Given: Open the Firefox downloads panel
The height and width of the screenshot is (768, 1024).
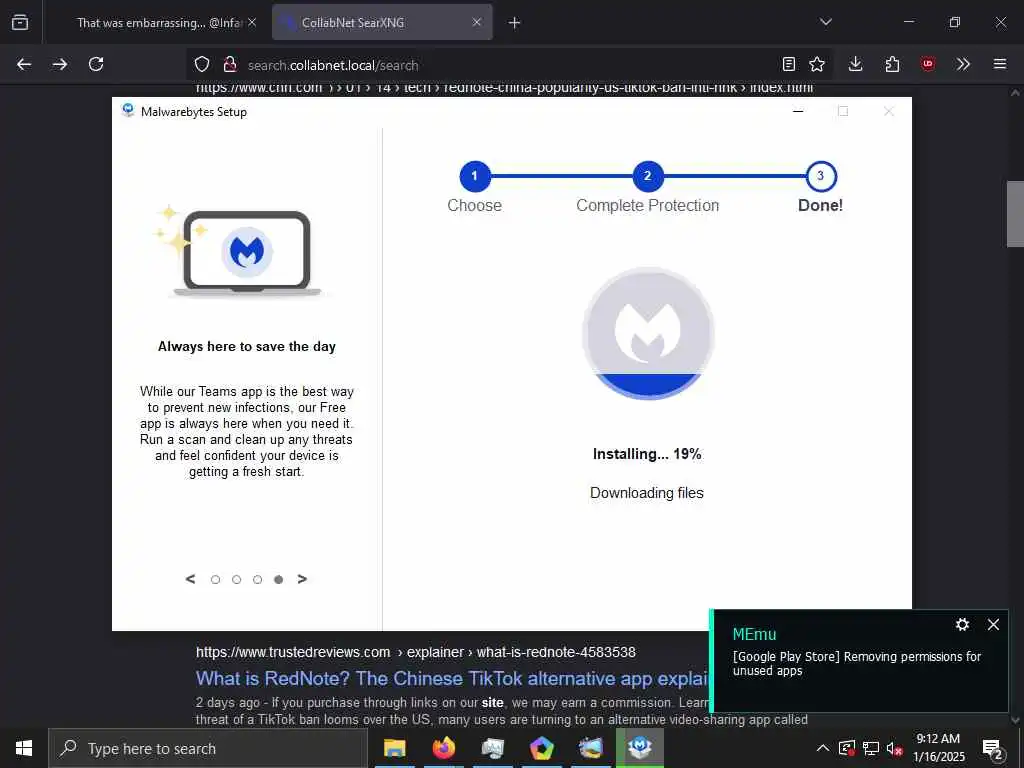Looking at the screenshot, I should coord(856,64).
